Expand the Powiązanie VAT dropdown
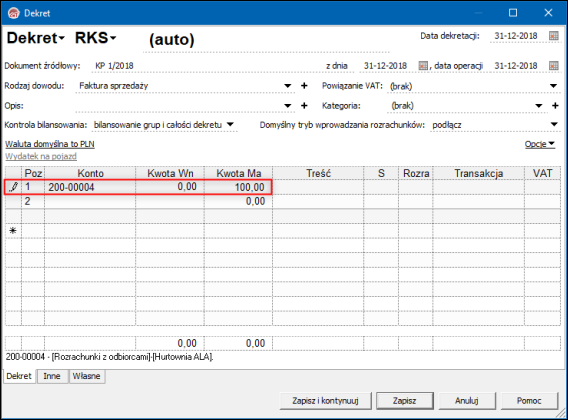 click(x=553, y=86)
